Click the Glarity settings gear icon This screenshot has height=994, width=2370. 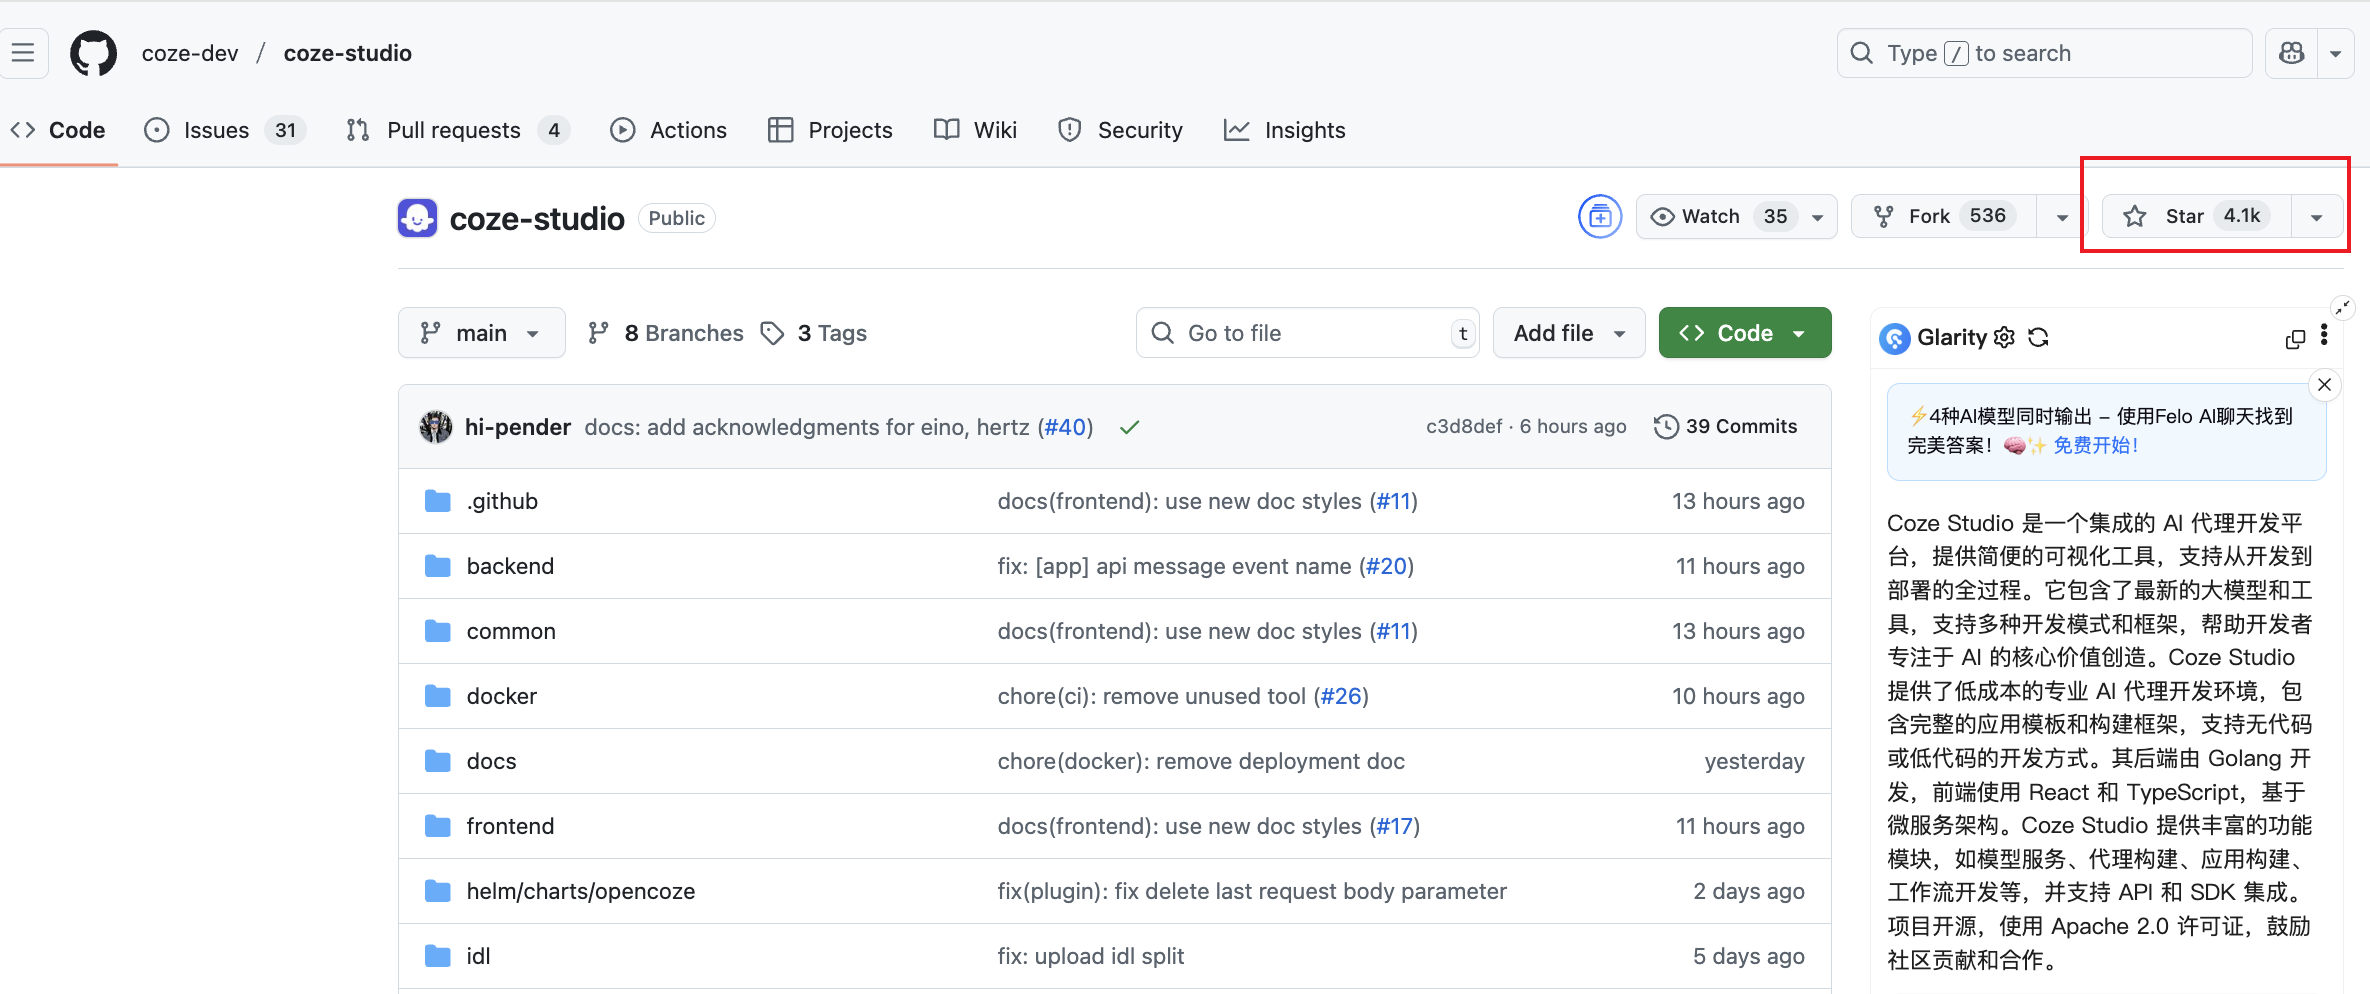(2004, 338)
